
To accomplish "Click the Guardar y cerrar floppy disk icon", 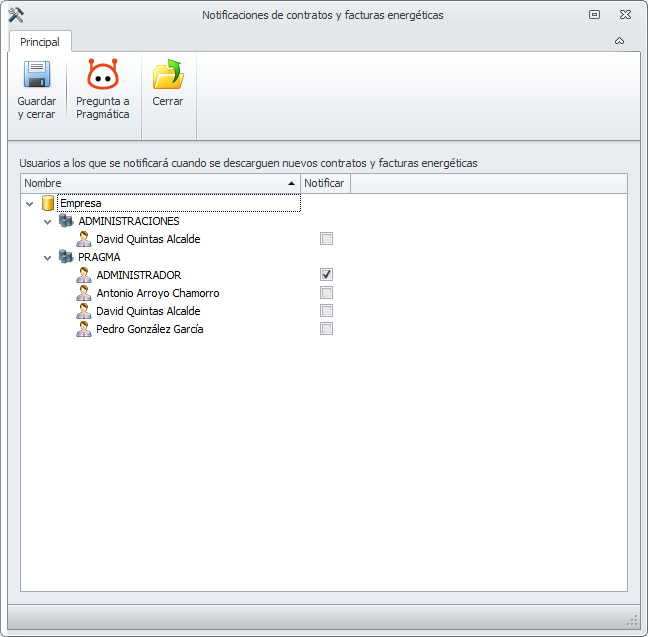I will point(37,74).
